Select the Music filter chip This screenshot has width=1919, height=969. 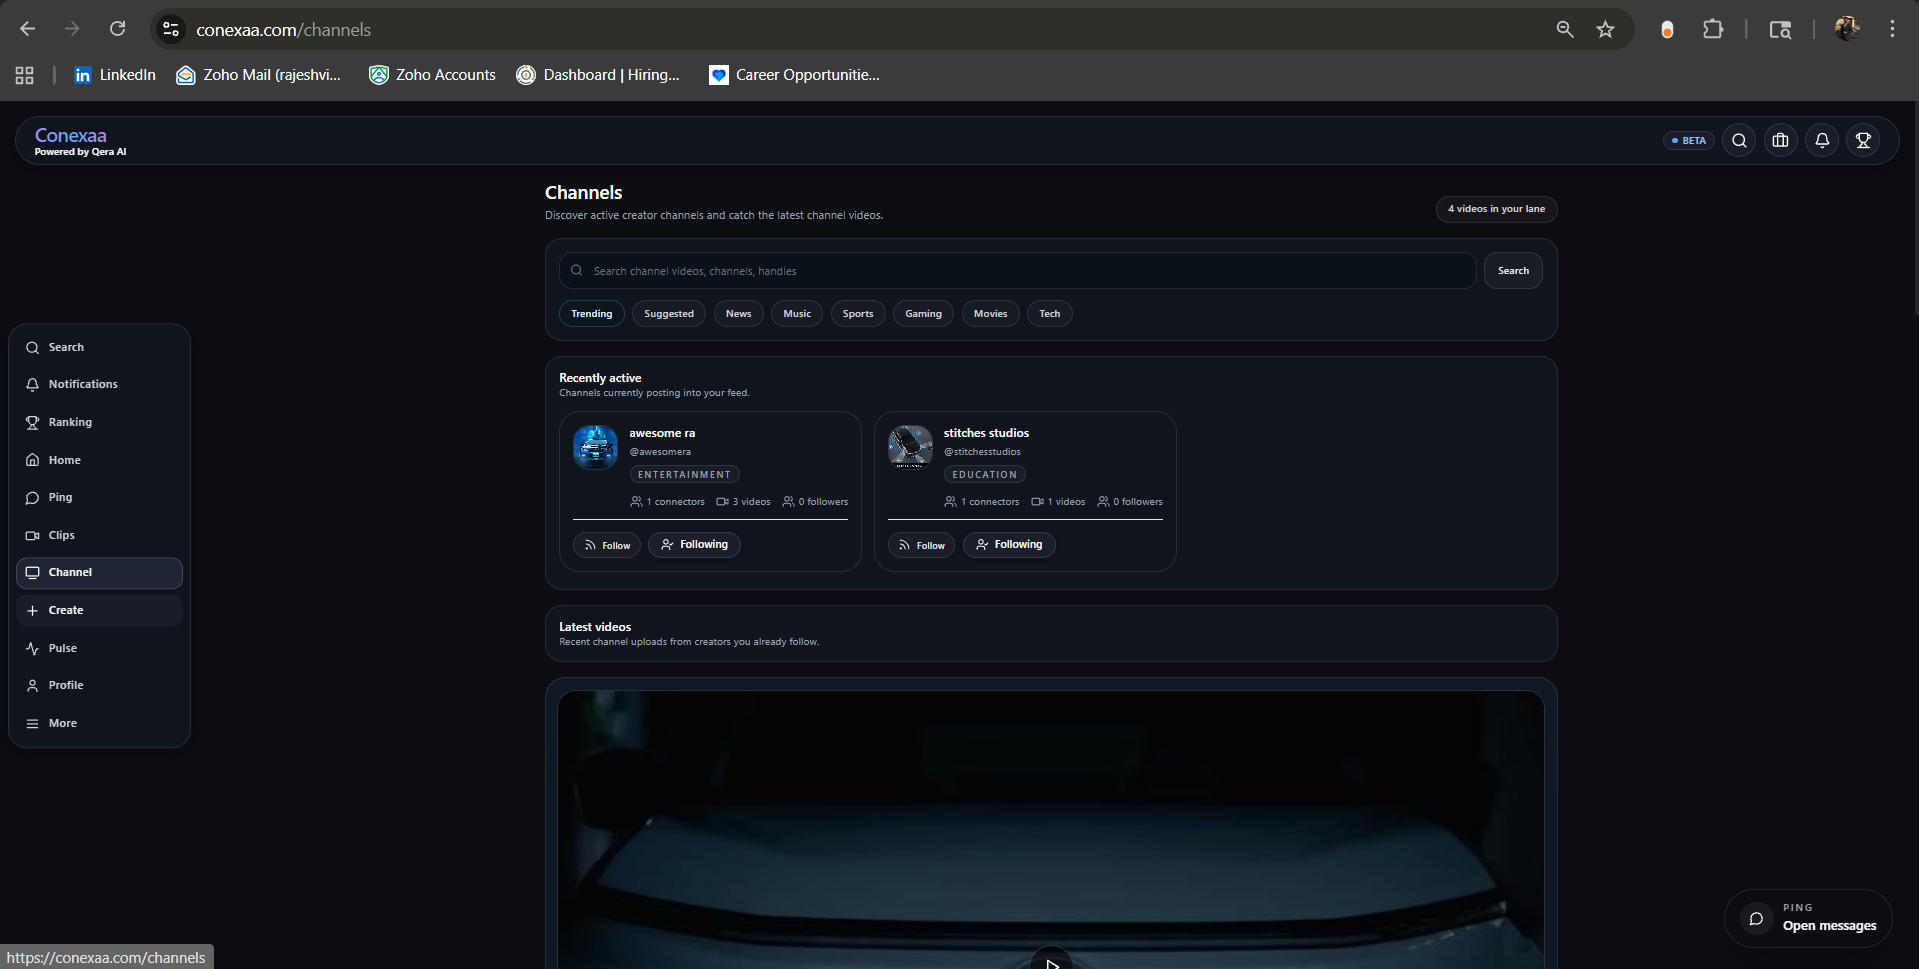797,314
